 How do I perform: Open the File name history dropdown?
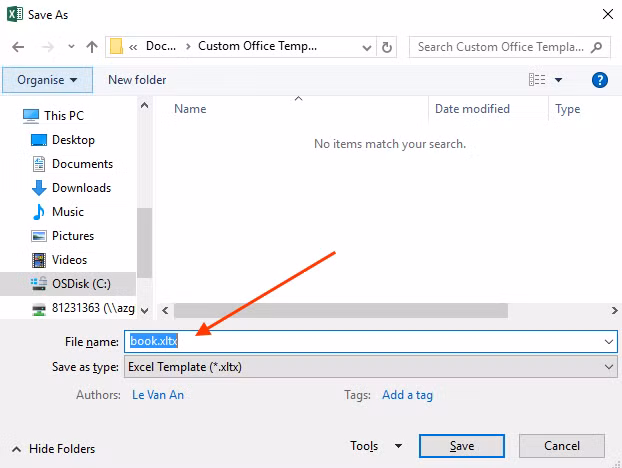tap(609, 341)
